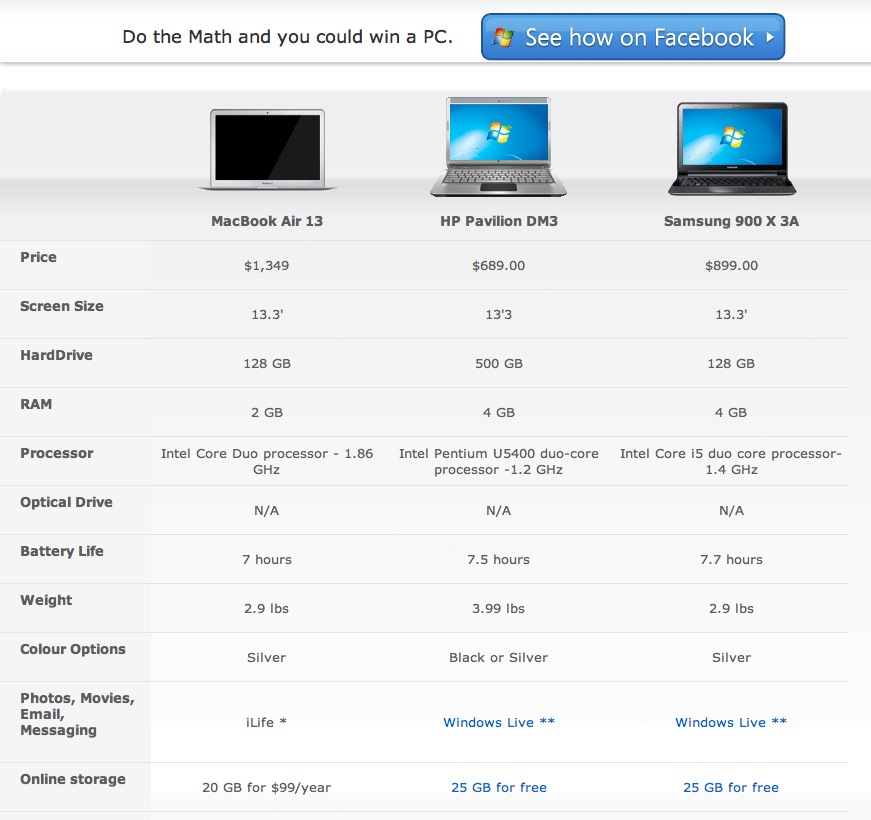The width and height of the screenshot is (871, 820).
Task: Click the HP Pavilion DM3 heading
Action: click(x=499, y=221)
